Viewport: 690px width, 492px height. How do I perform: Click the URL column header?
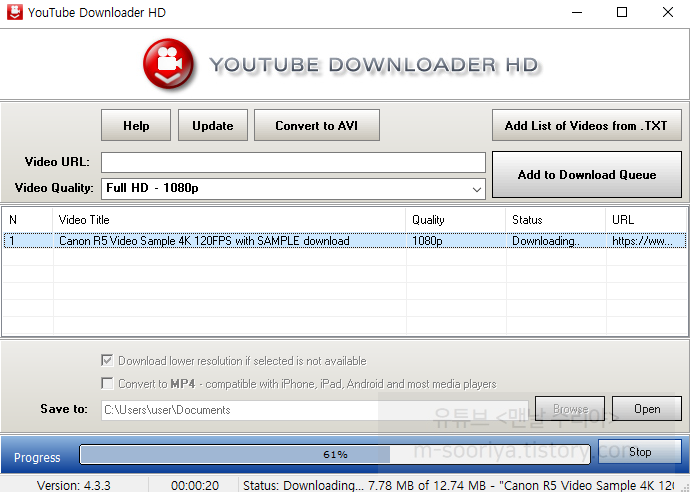point(646,220)
